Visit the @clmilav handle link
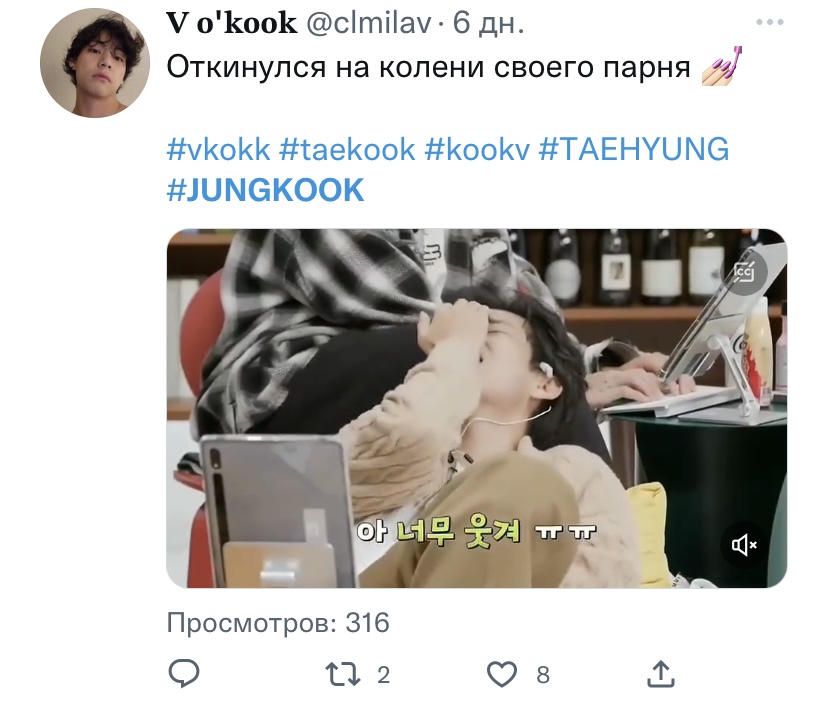The width and height of the screenshot is (828, 709). [x=369, y=24]
